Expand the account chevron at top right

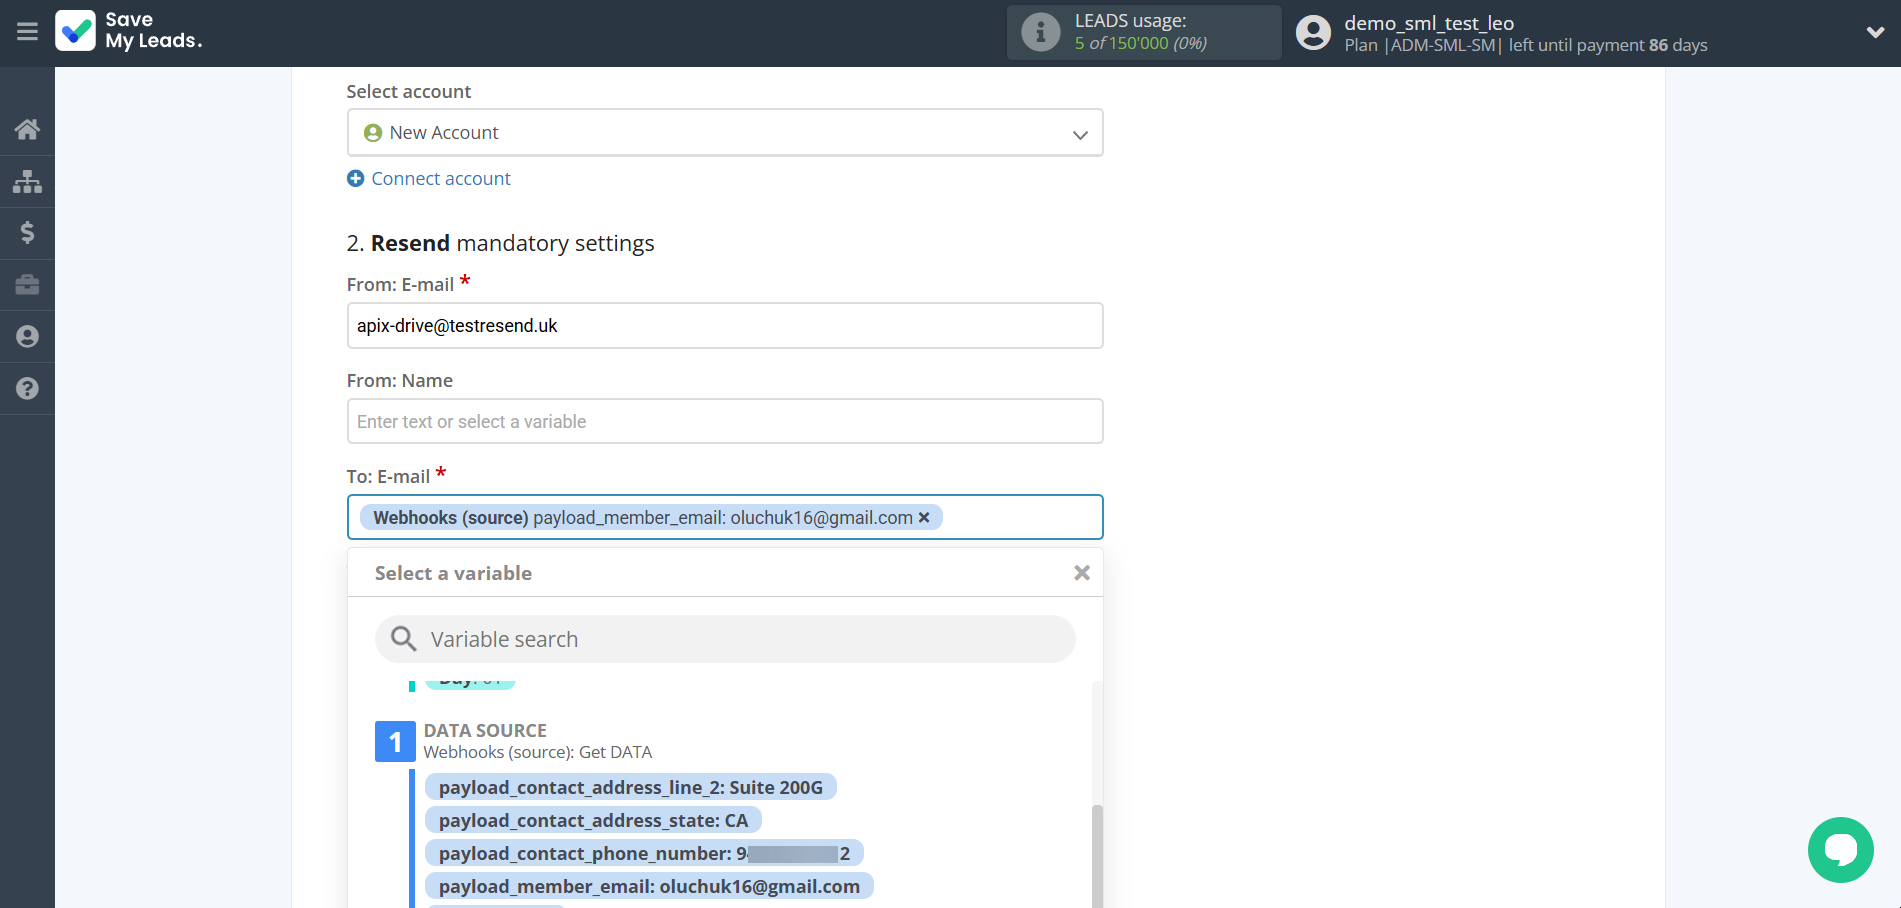(1875, 32)
